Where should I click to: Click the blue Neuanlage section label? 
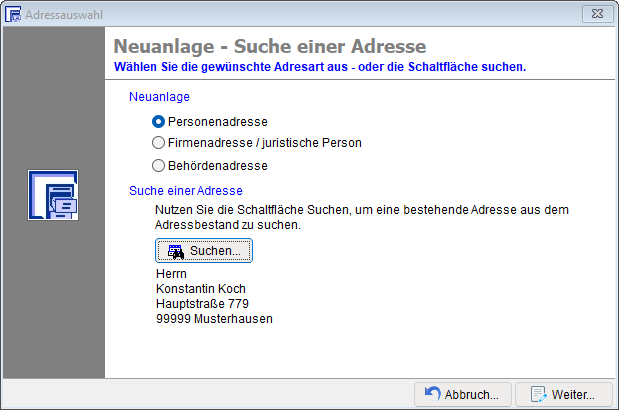coord(160,97)
